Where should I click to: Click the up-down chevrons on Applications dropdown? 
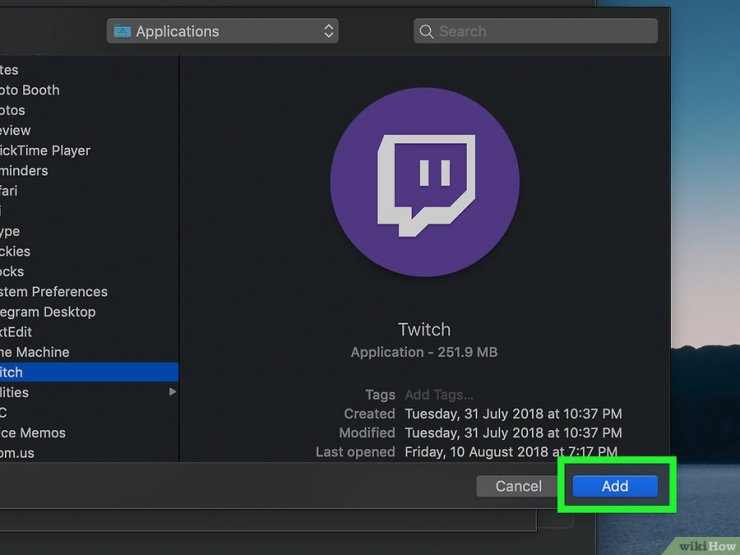tap(328, 31)
